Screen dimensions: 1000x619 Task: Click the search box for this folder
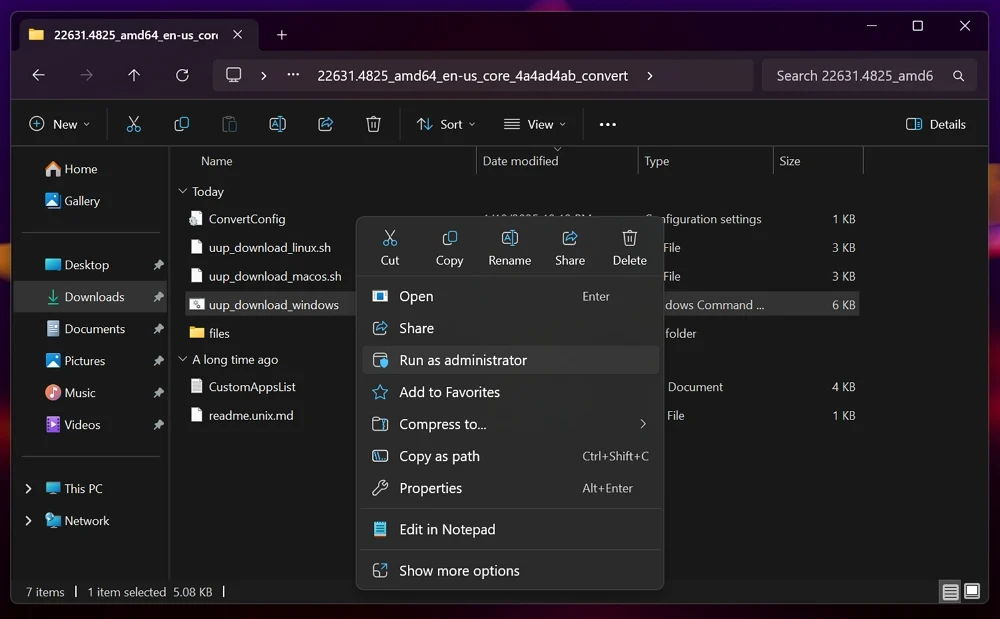[x=855, y=75]
